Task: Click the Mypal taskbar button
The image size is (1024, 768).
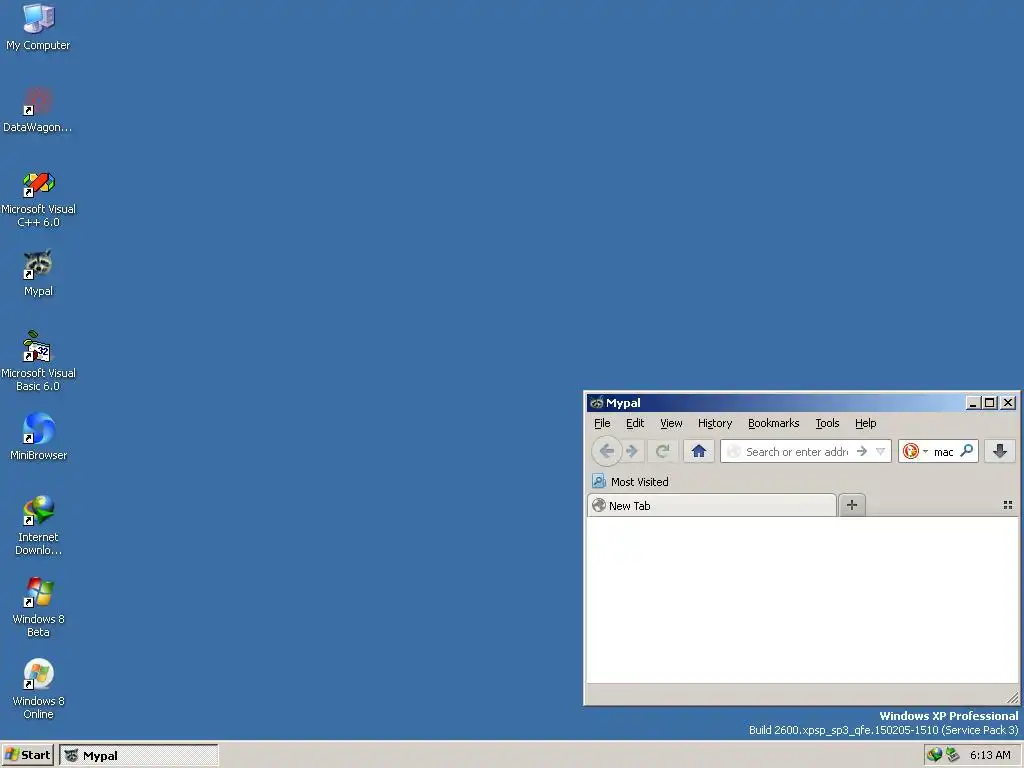Action: [x=139, y=756]
